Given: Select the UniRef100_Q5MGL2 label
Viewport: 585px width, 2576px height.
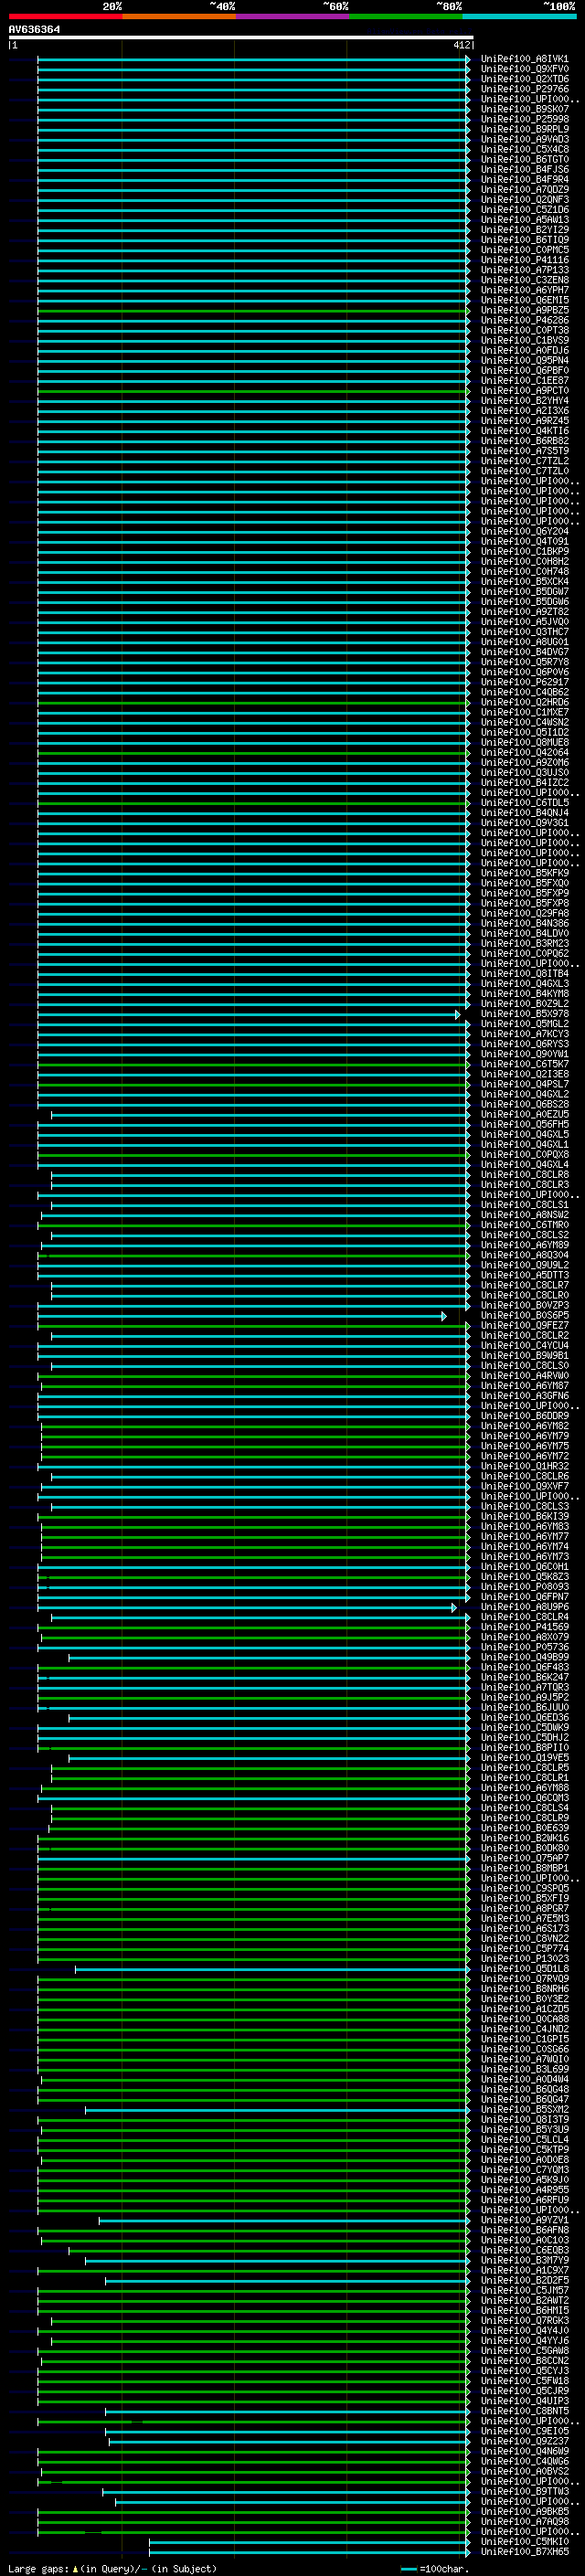Looking at the screenshot, I should [524, 1024].
